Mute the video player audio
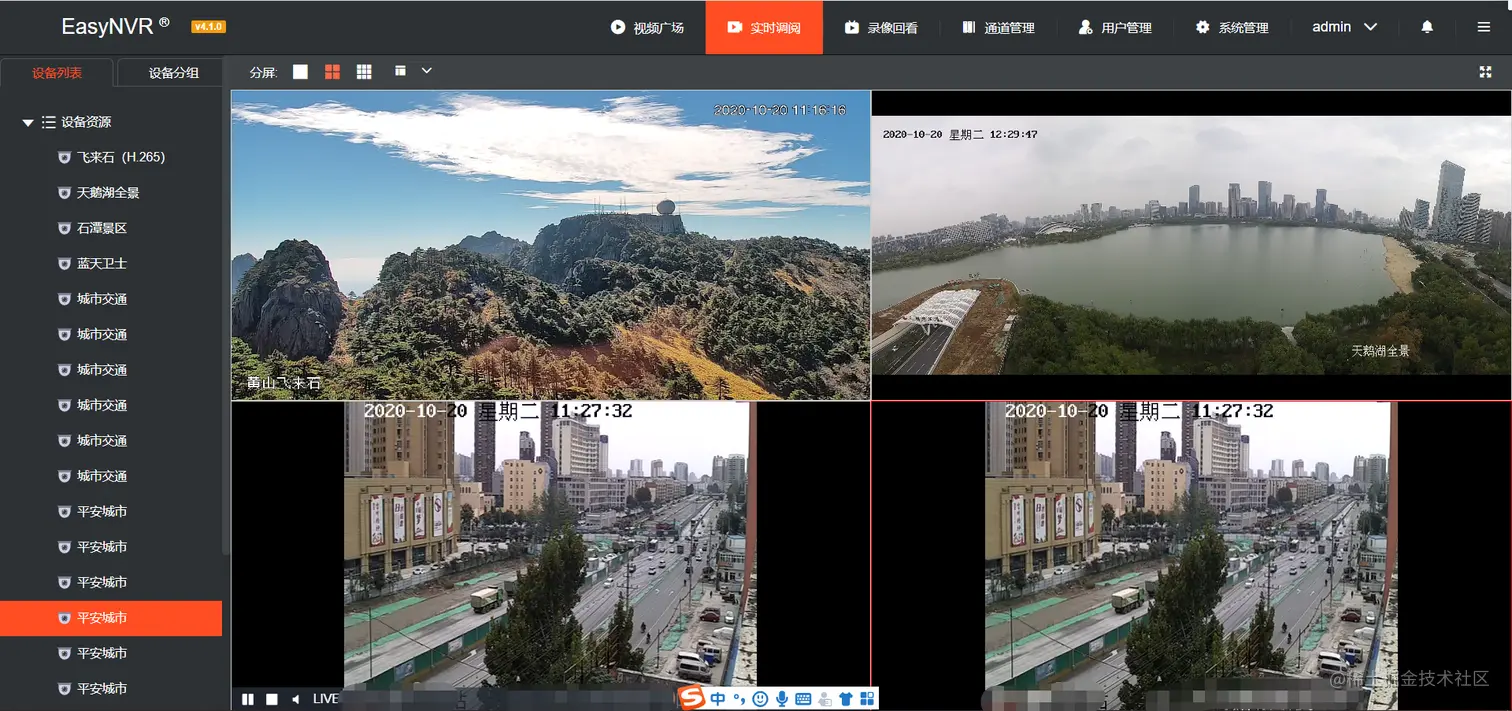 [x=295, y=698]
